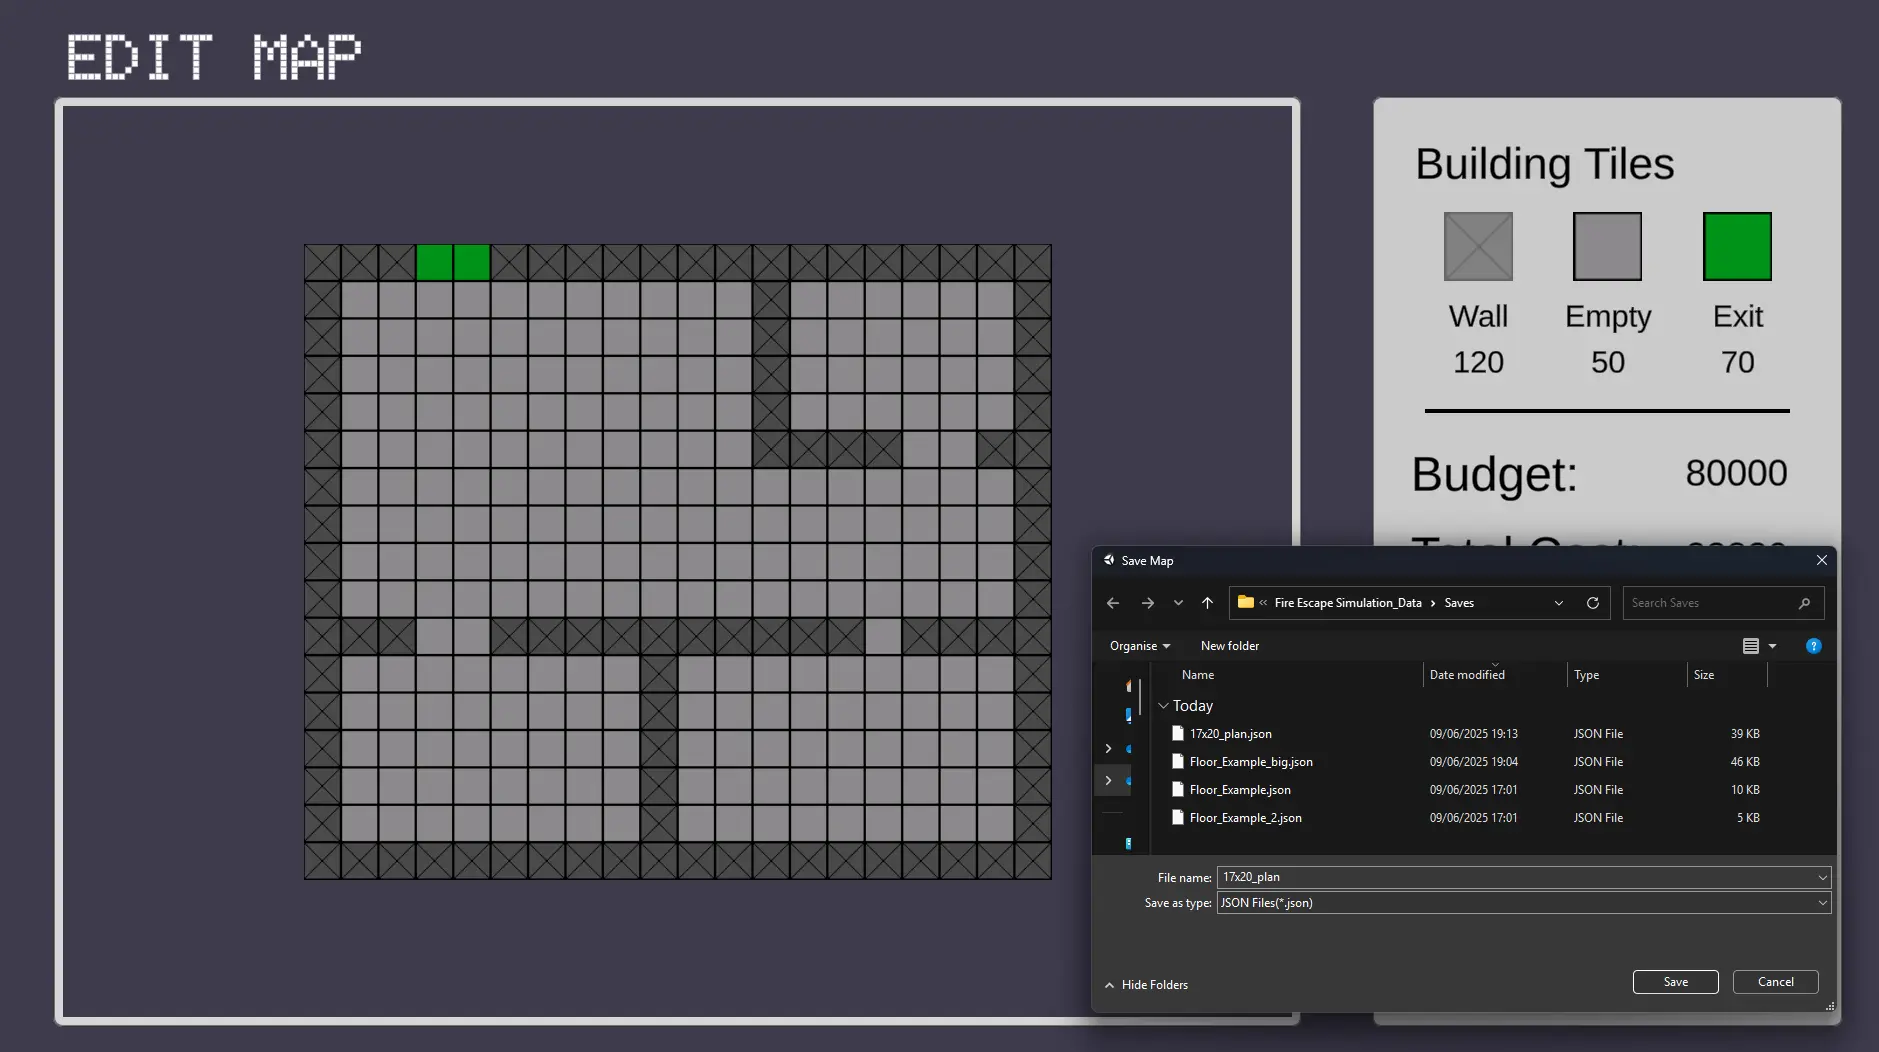Click Hide Folders toggle
The height and width of the screenshot is (1052, 1879).
tap(1146, 985)
